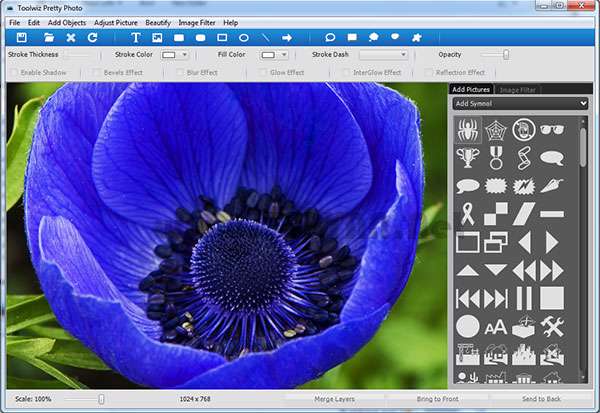This screenshot has height=413, width=600.
Task: Click the puzzle piece toolbar icon
Action: 416,38
